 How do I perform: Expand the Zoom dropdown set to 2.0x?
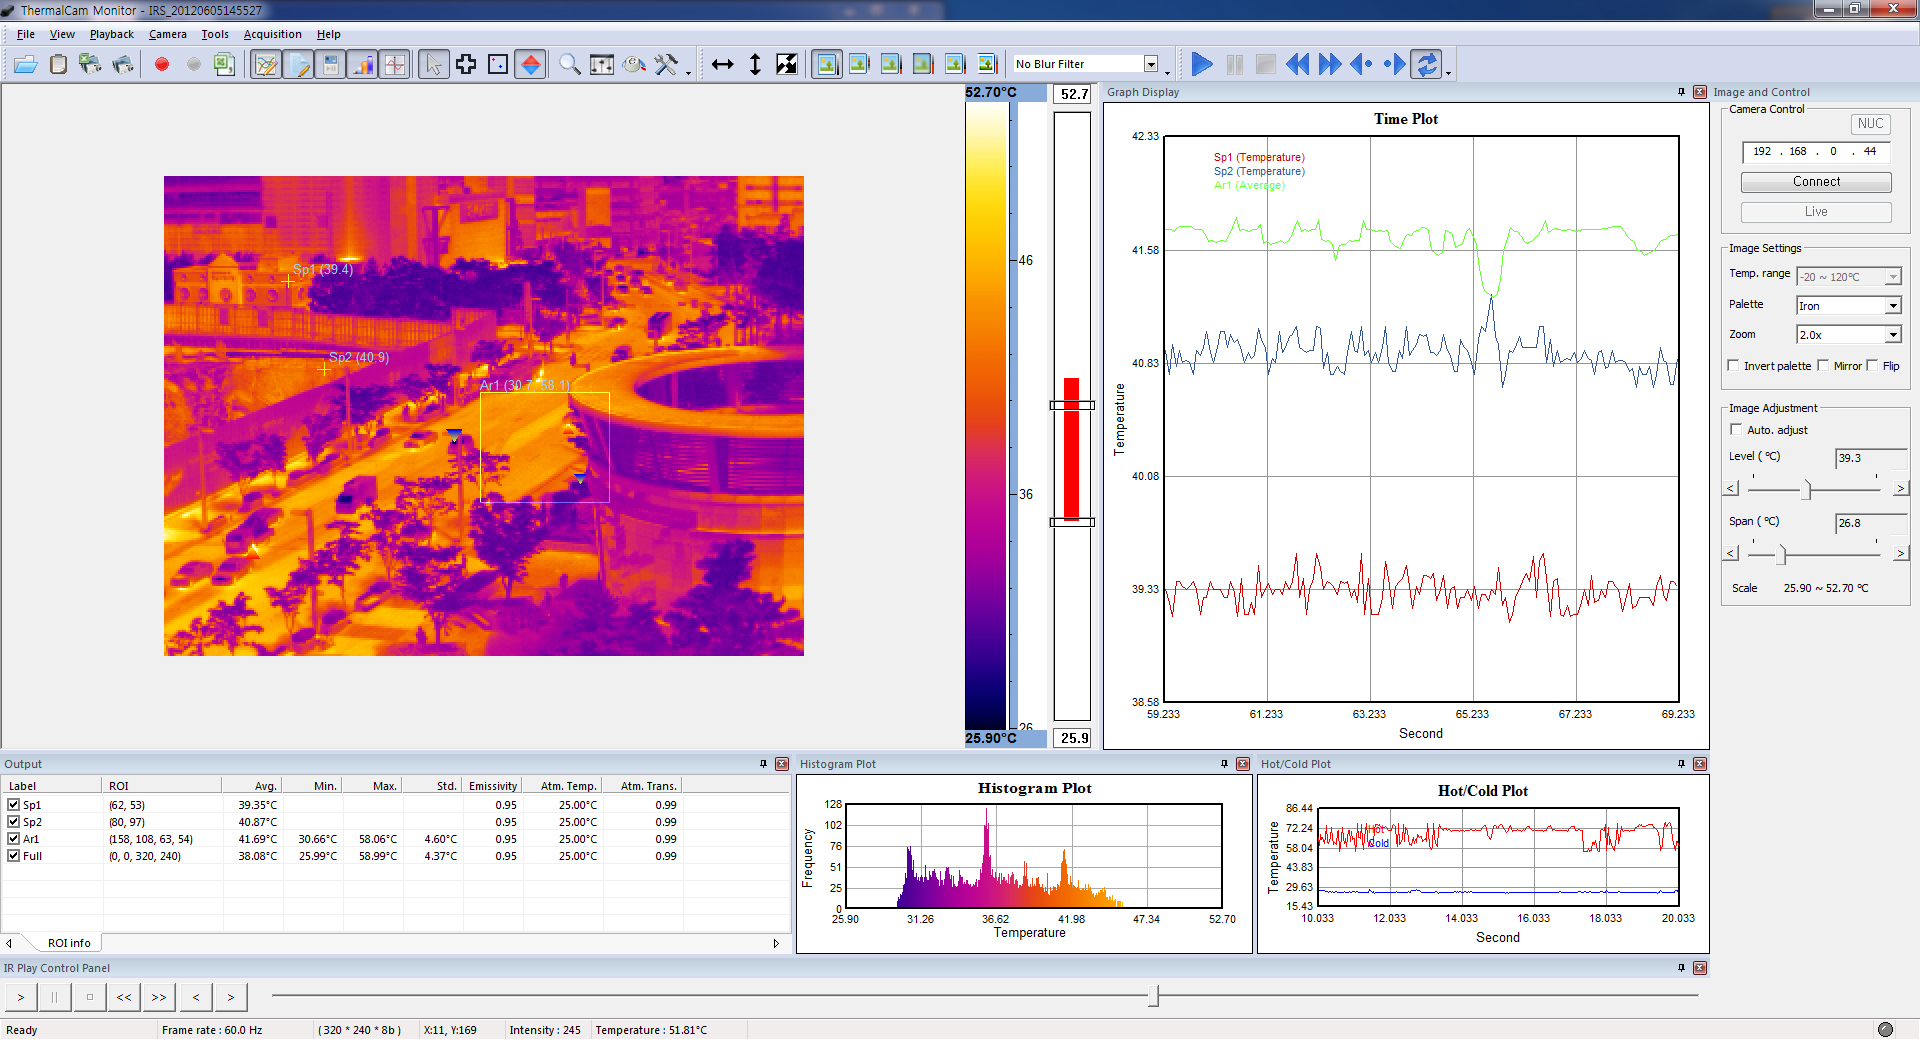(x=1892, y=335)
